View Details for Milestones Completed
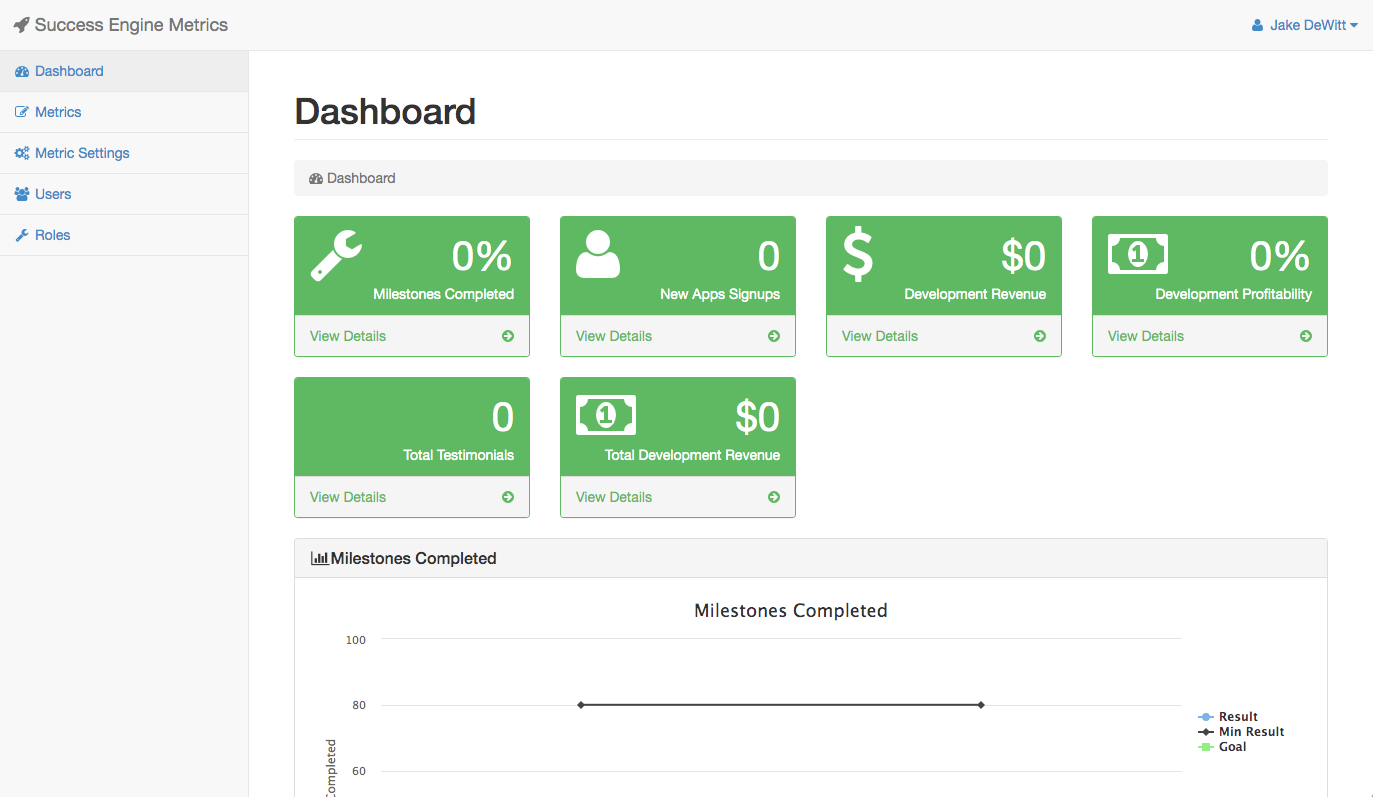This screenshot has height=797, width=1373. click(348, 336)
